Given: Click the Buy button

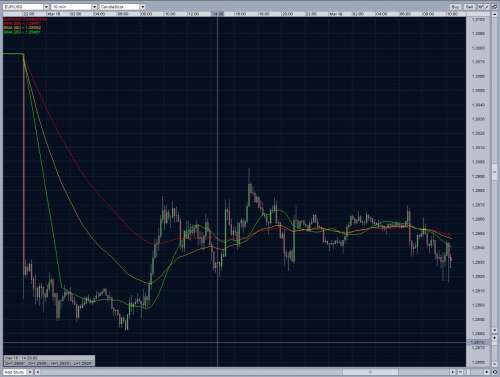Looking at the screenshot, I should pos(455,7).
